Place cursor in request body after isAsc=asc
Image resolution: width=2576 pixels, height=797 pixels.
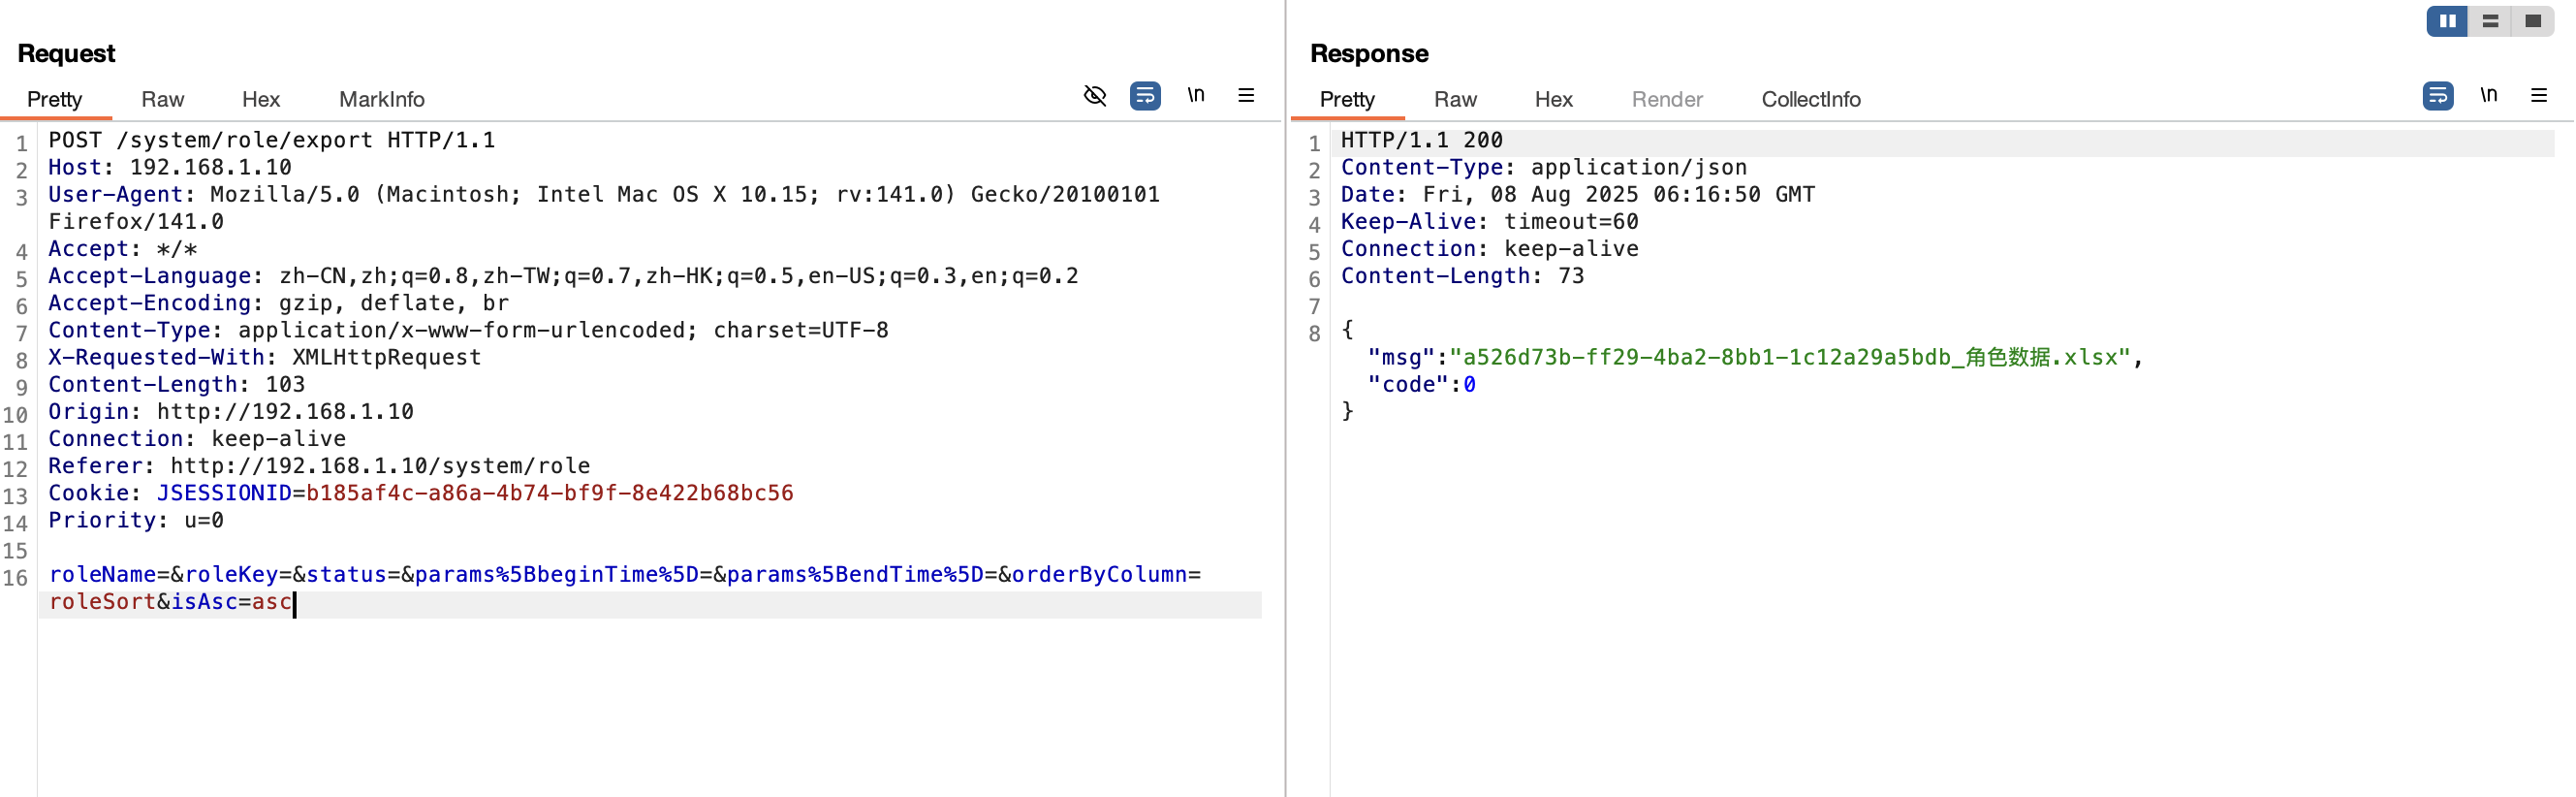click(295, 603)
